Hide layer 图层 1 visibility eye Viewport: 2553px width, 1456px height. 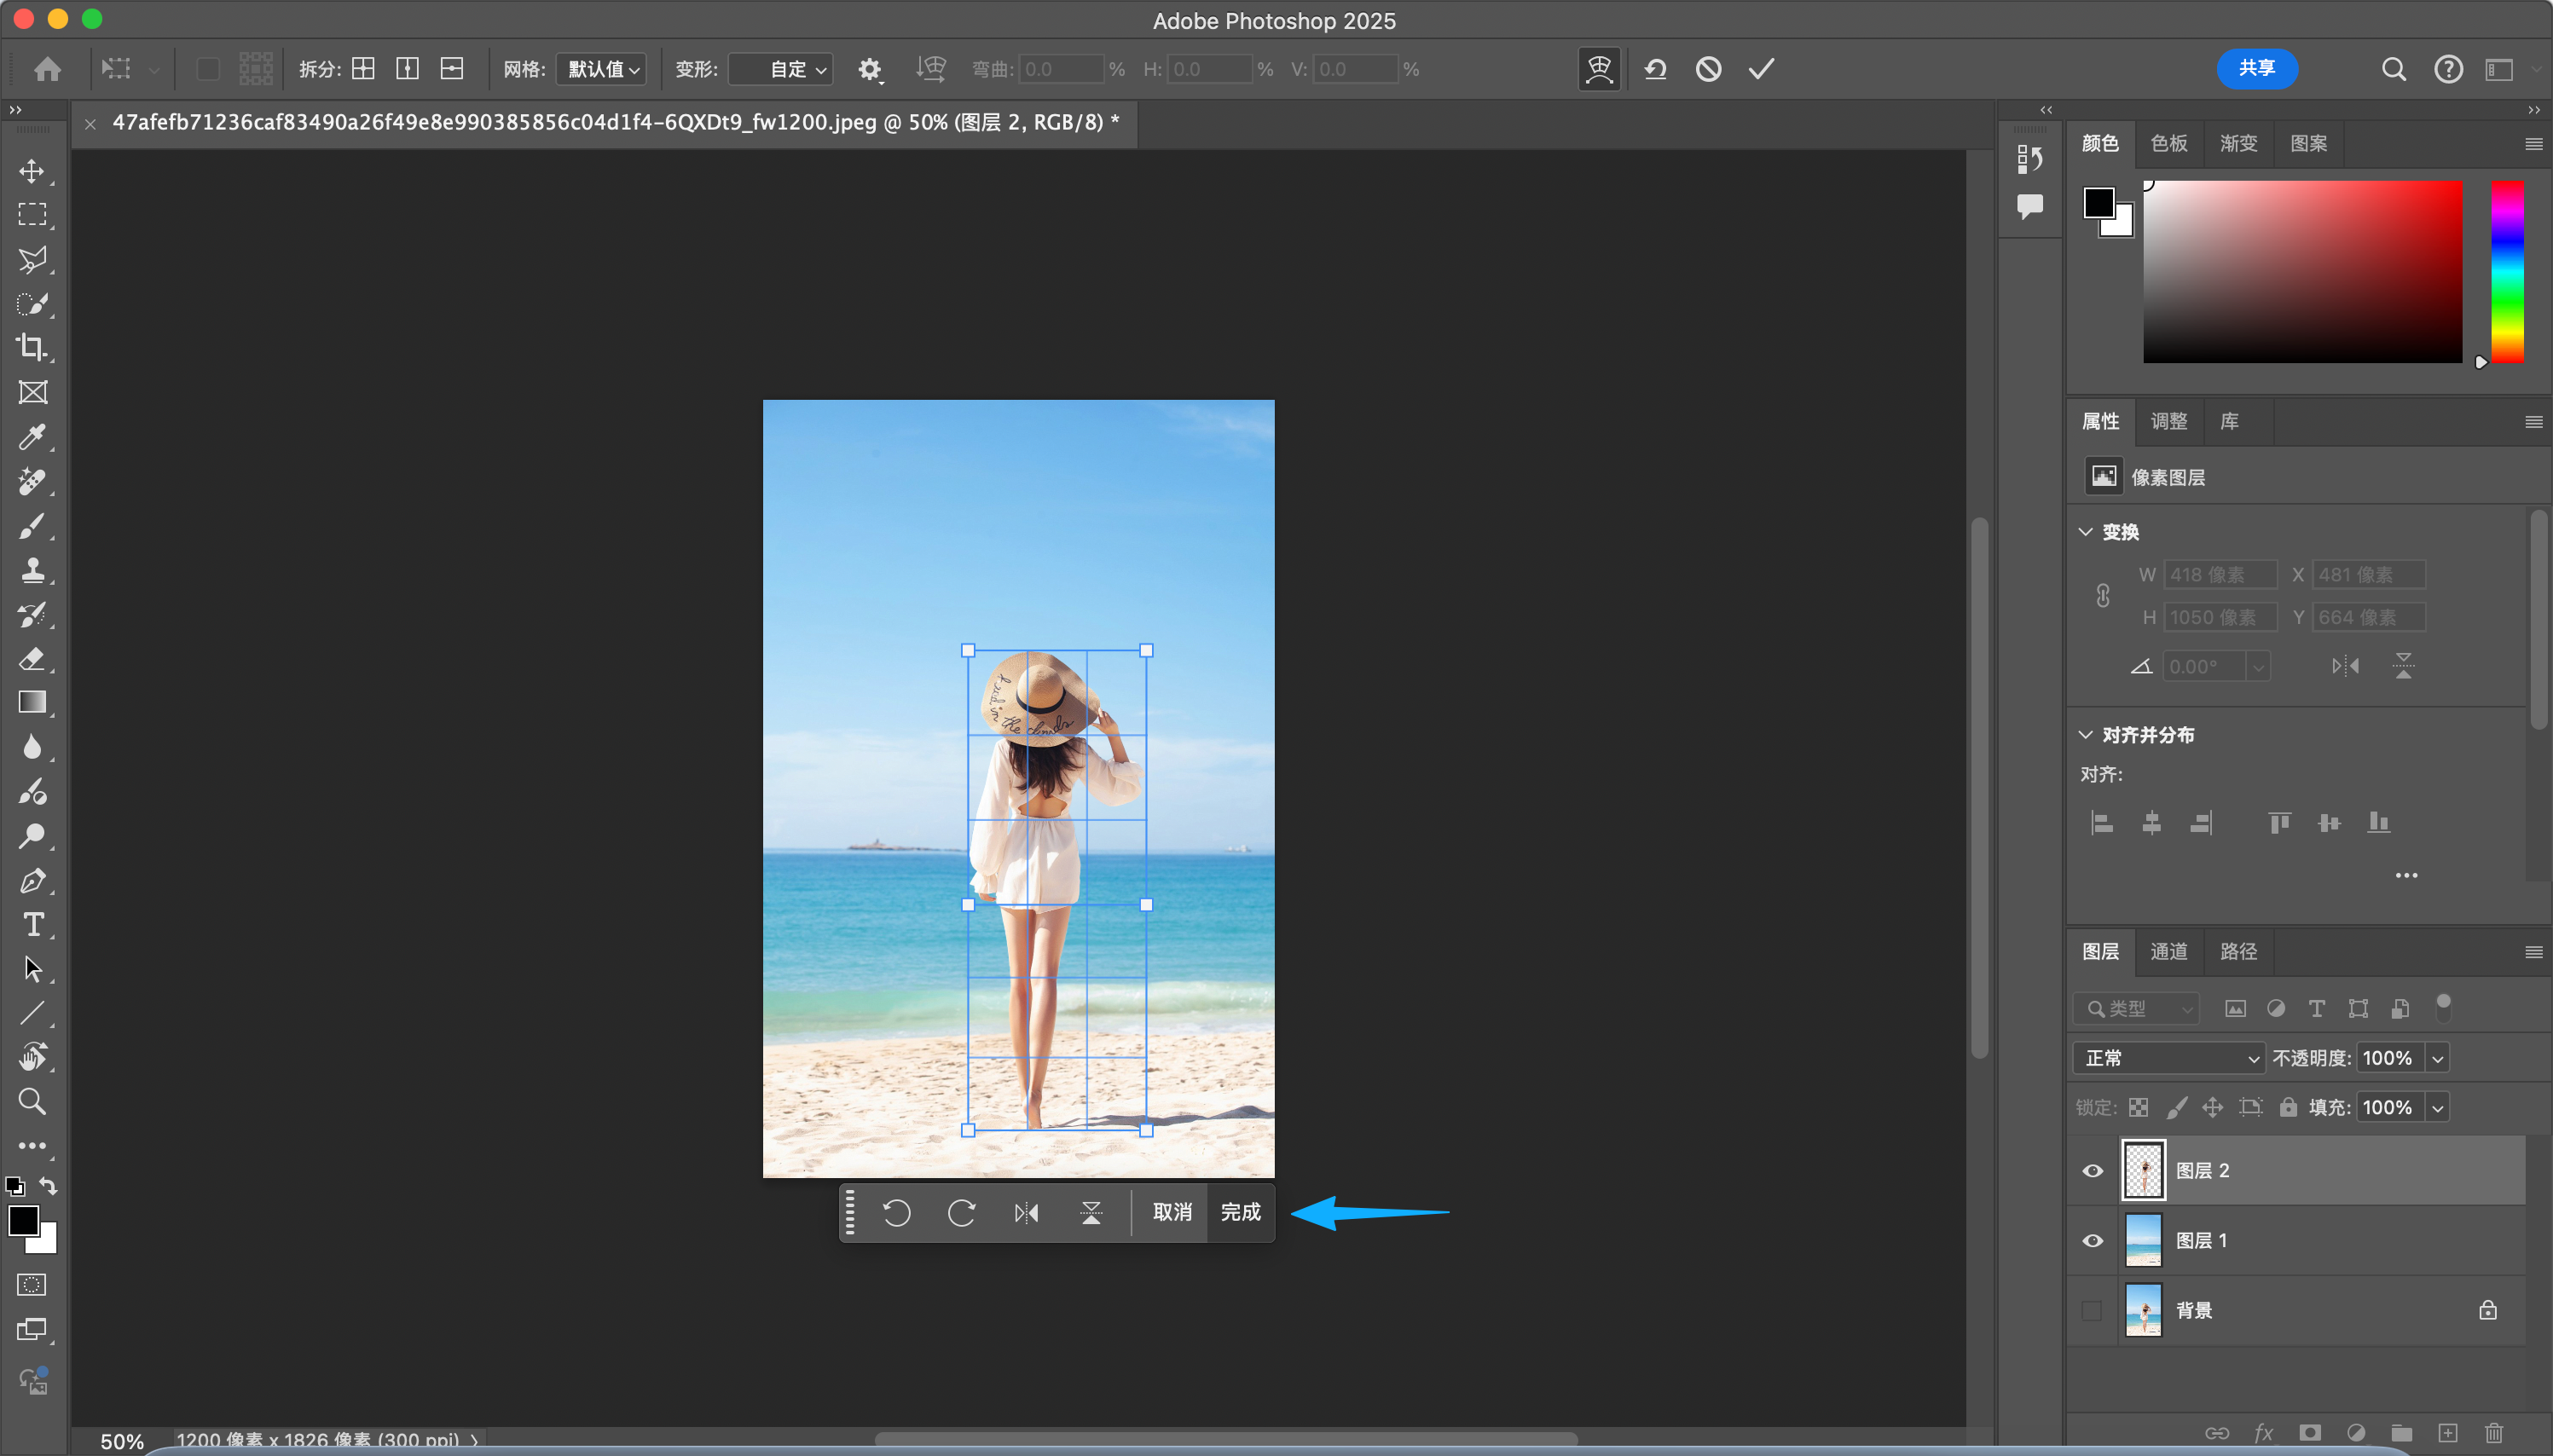point(2092,1241)
